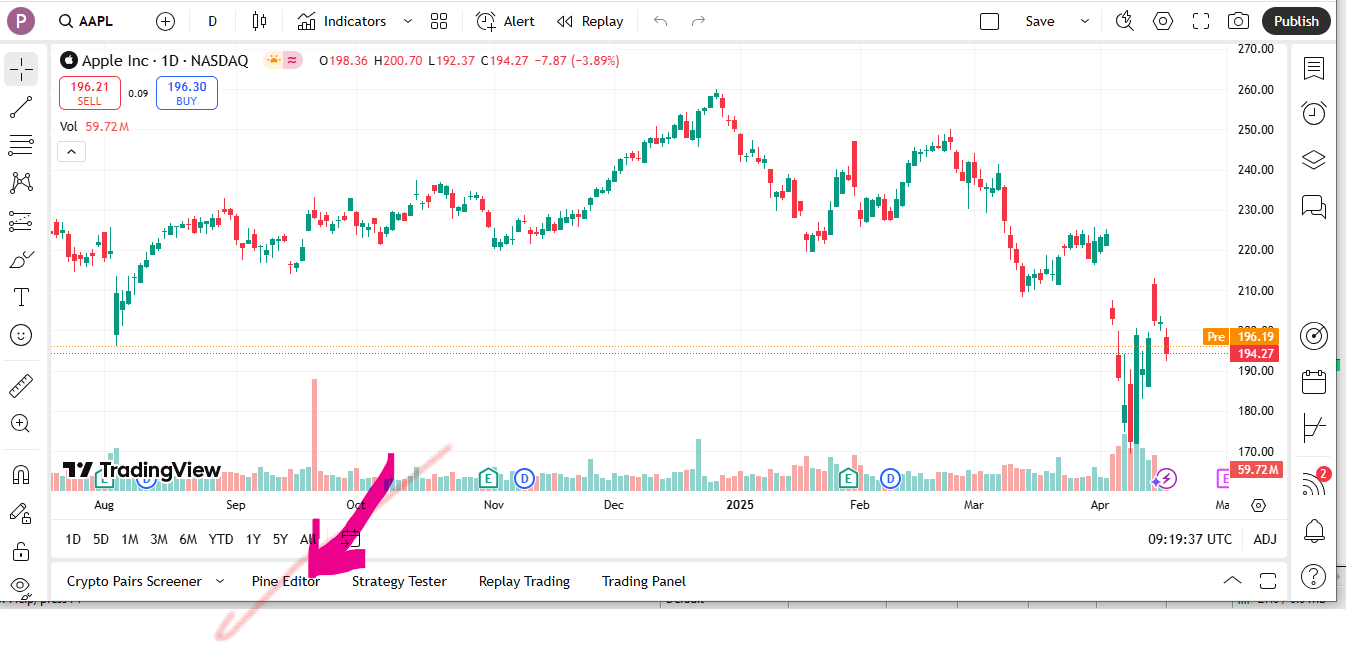Select the trend line drawing tool

(x=21, y=107)
